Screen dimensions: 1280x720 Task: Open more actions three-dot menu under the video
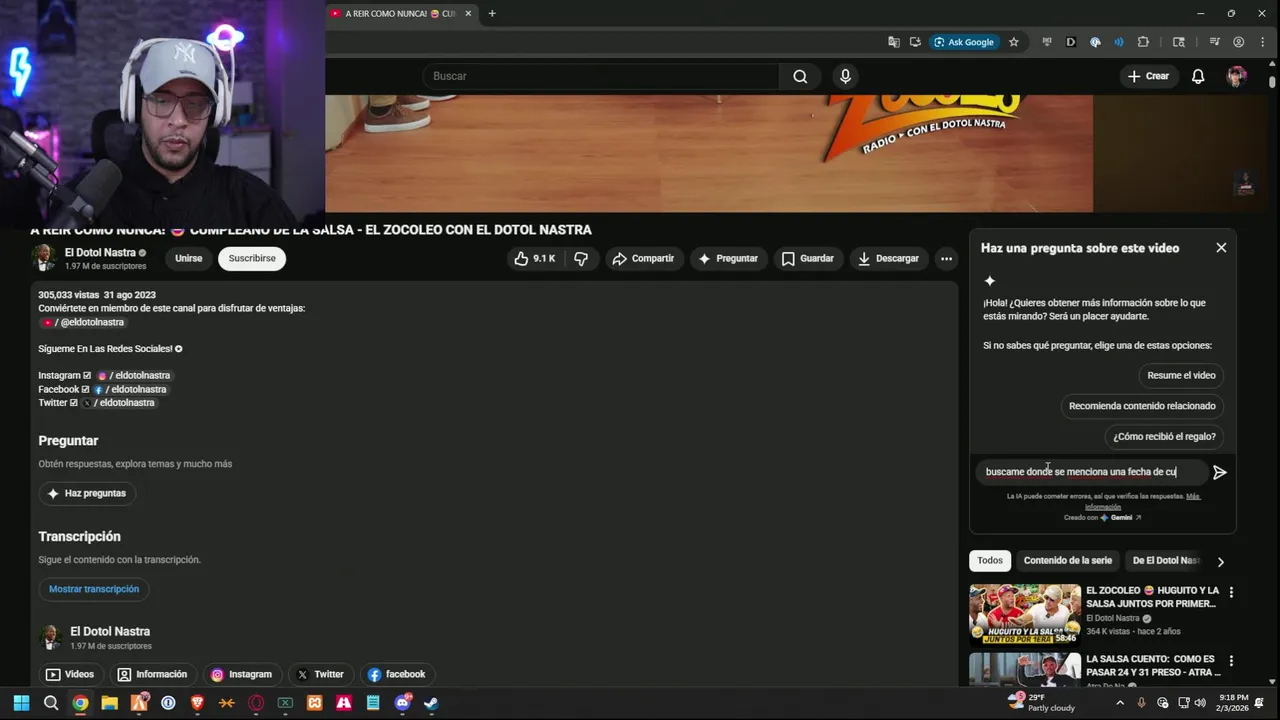coord(946,258)
